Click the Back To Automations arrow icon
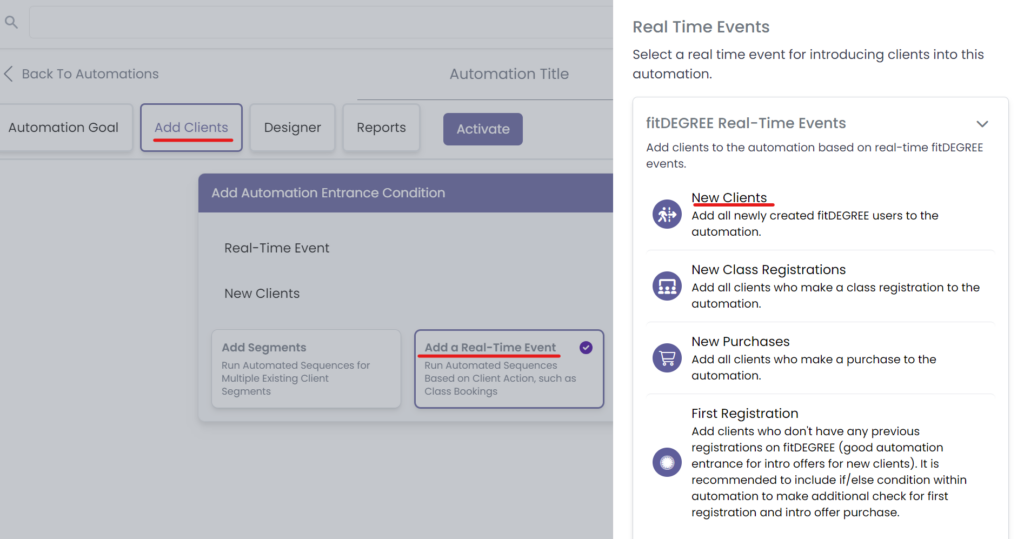The width and height of the screenshot is (1024, 539). tap(9, 74)
